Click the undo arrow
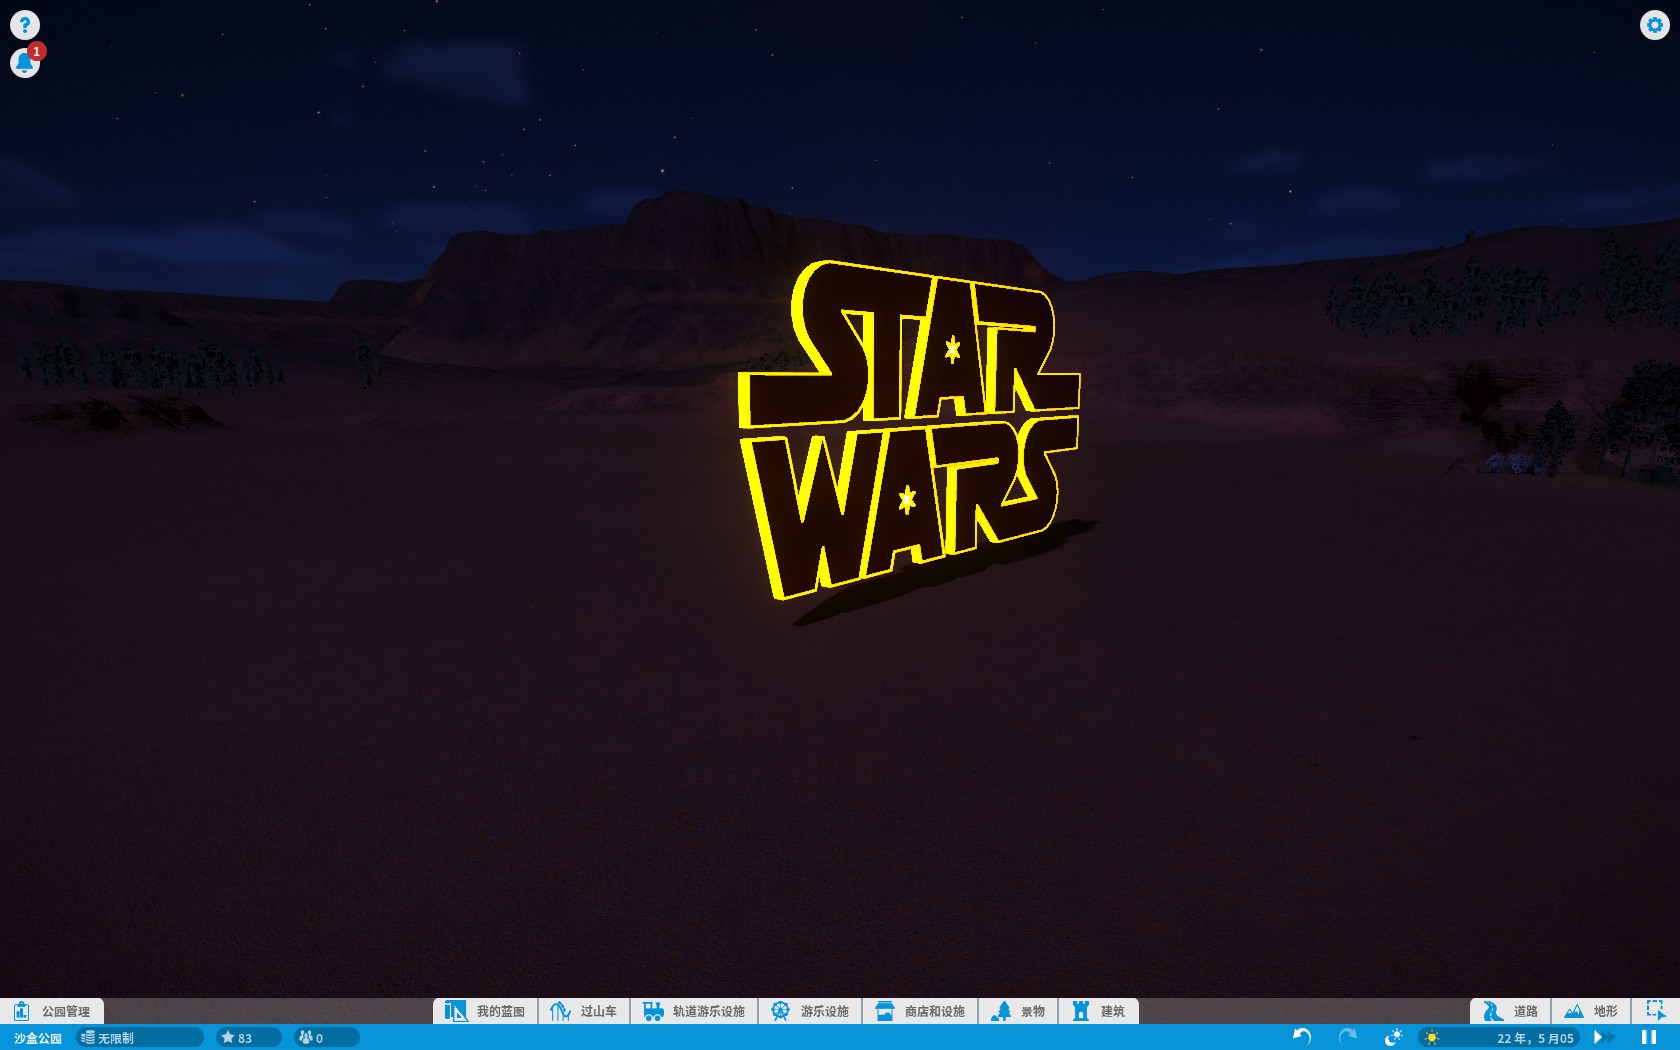Screen dimensions: 1680x1050 tap(1302, 1037)
